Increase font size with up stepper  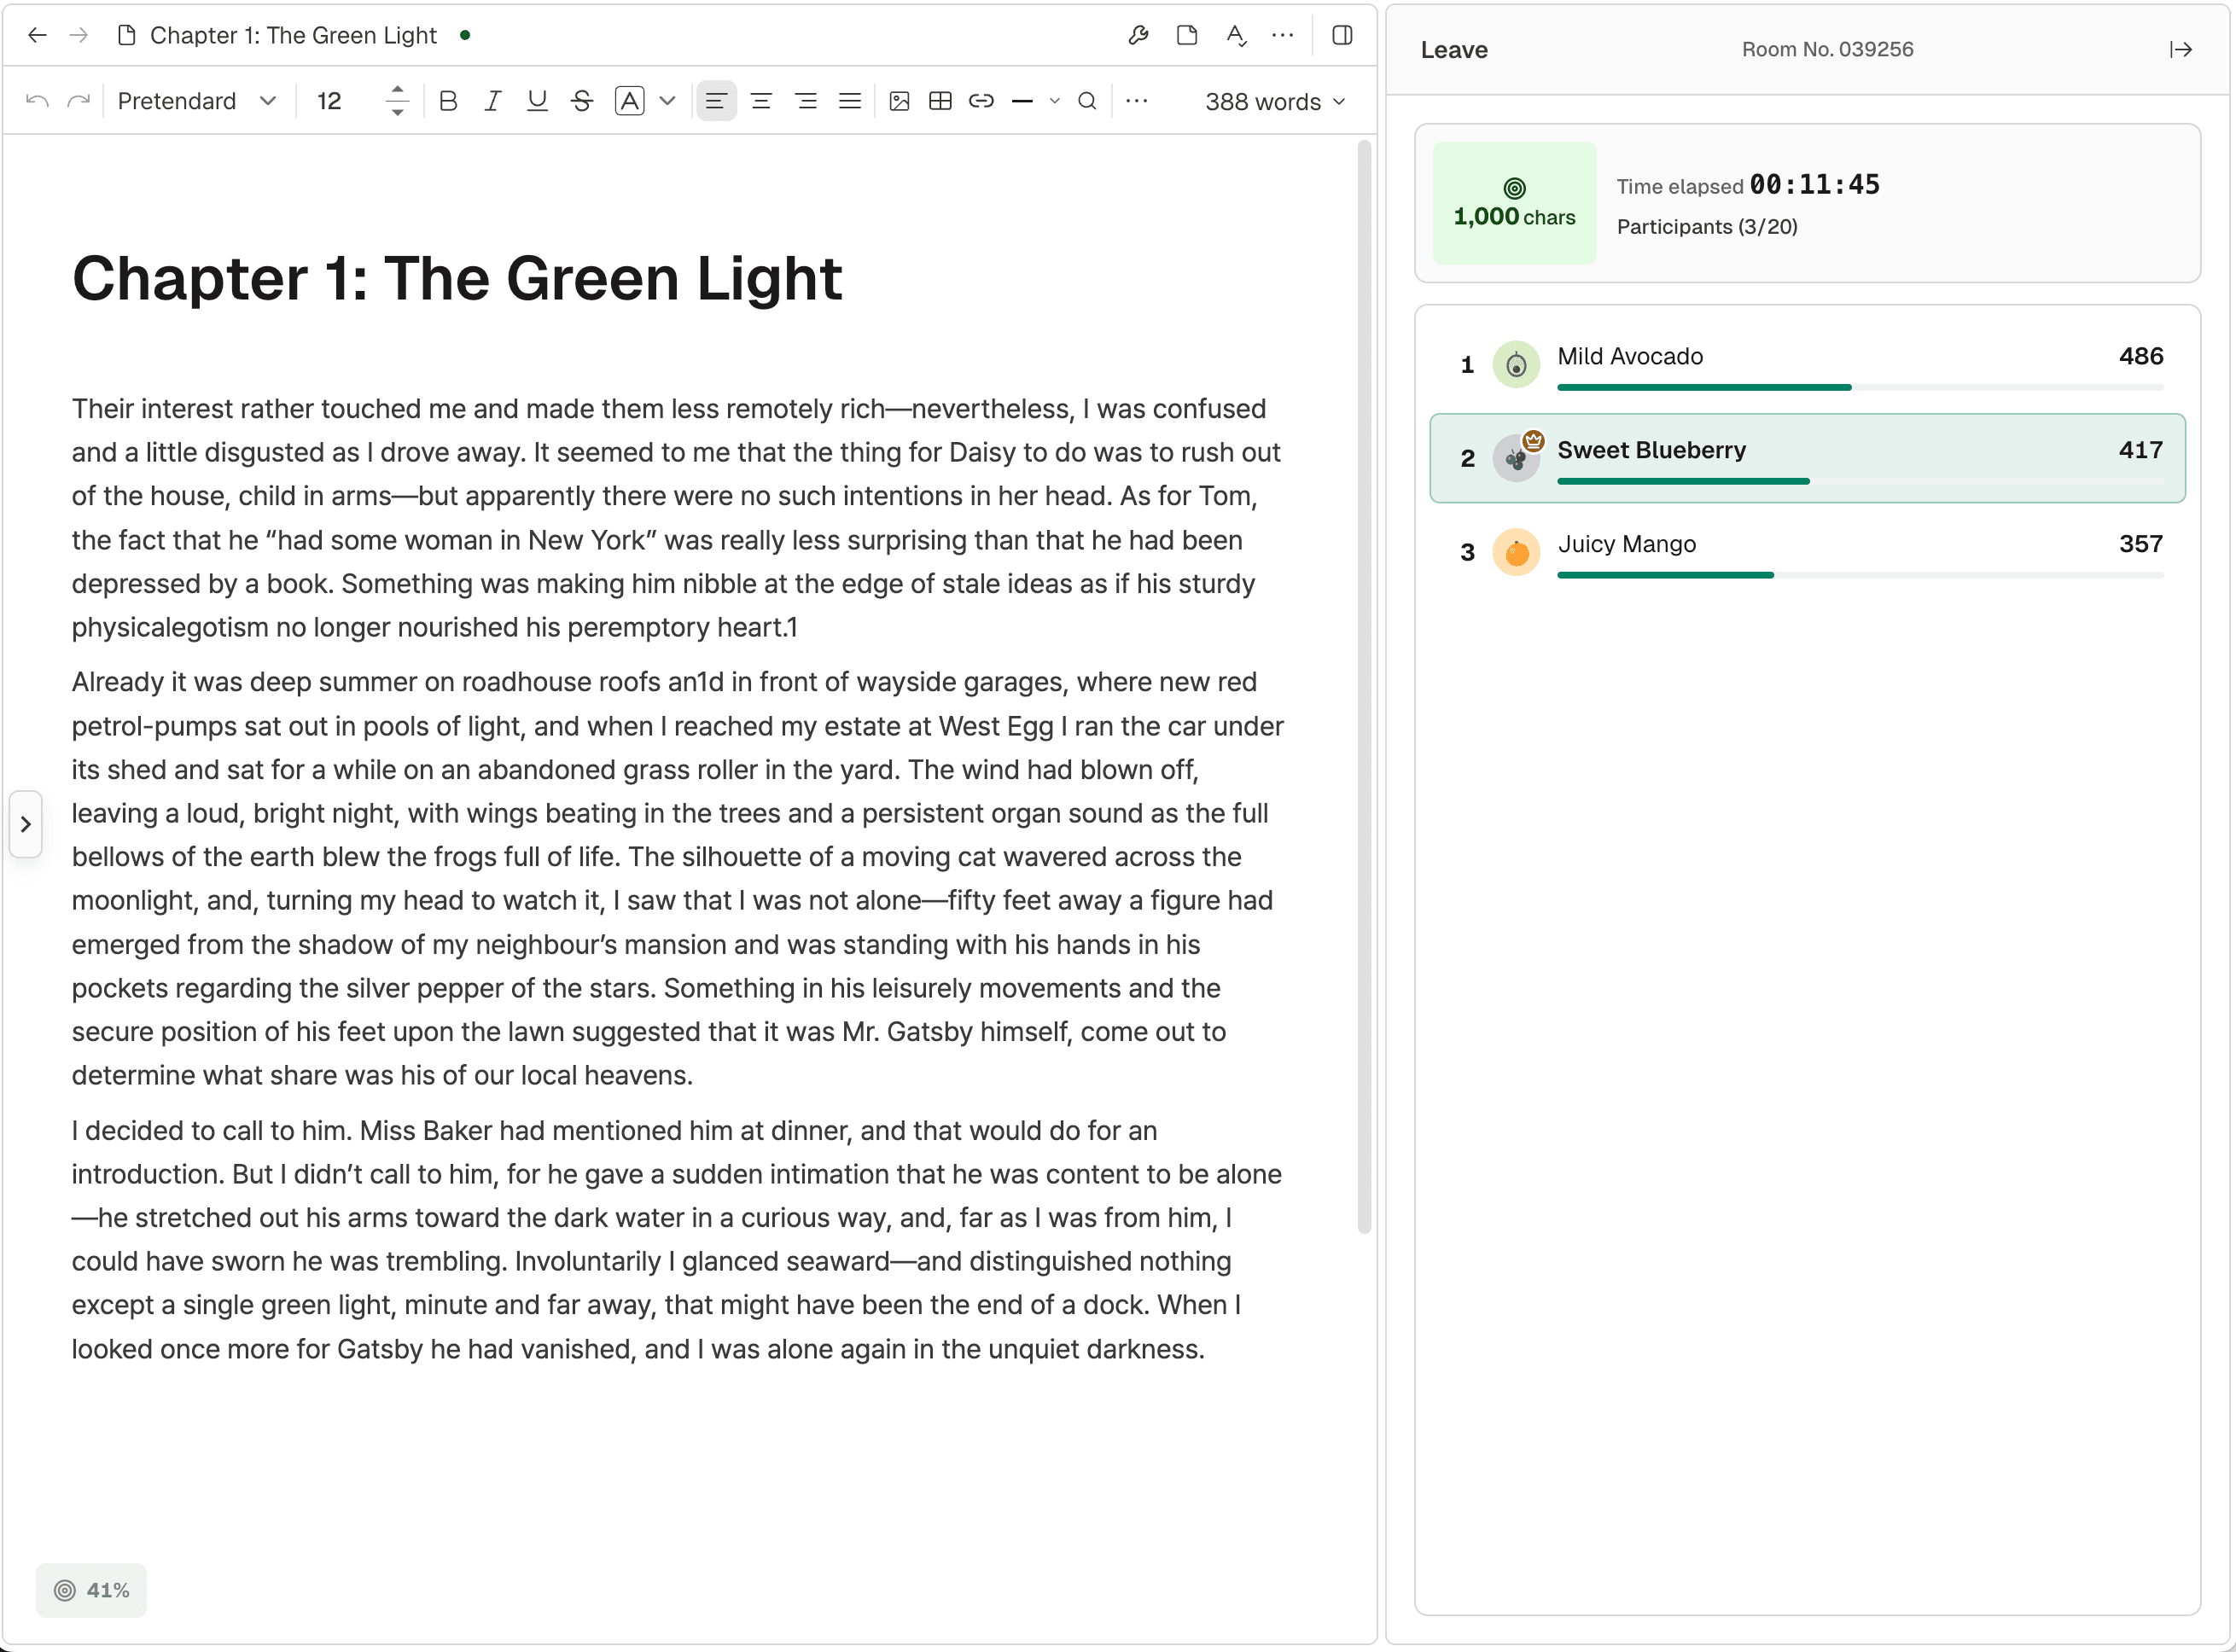click(397, 90)
